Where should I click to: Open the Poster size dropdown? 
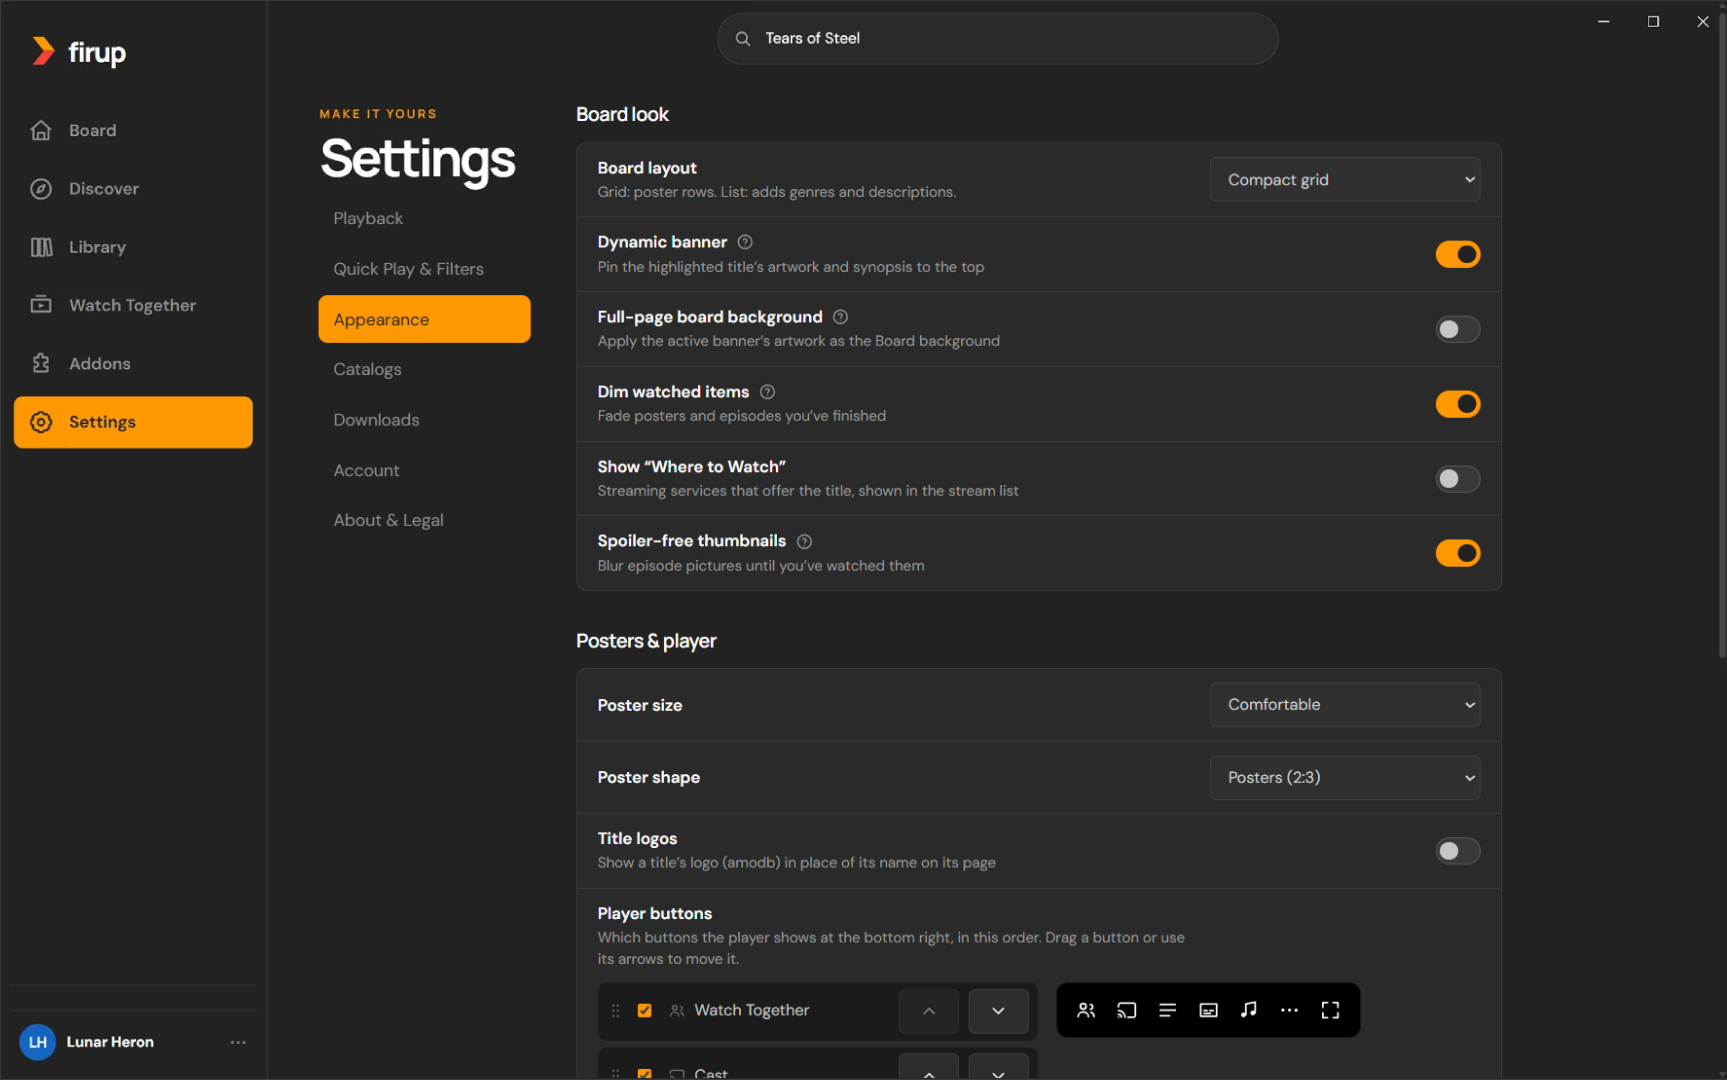[x=1344, y=705]
